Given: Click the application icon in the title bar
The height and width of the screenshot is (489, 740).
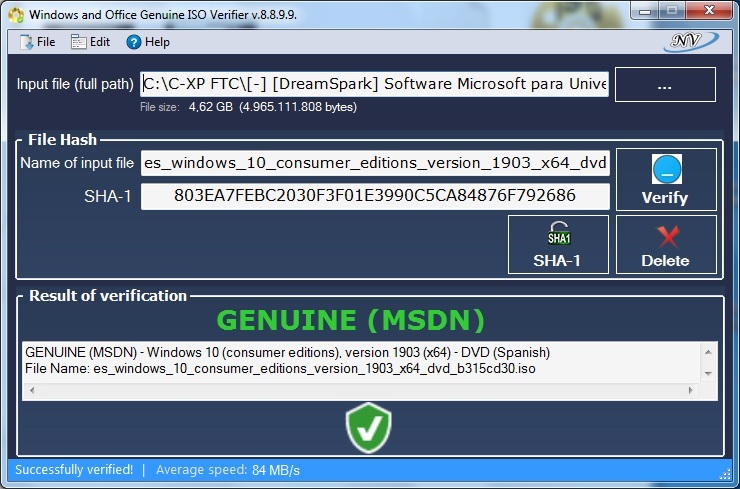Looking at the screenshot, I should point(16,15).
